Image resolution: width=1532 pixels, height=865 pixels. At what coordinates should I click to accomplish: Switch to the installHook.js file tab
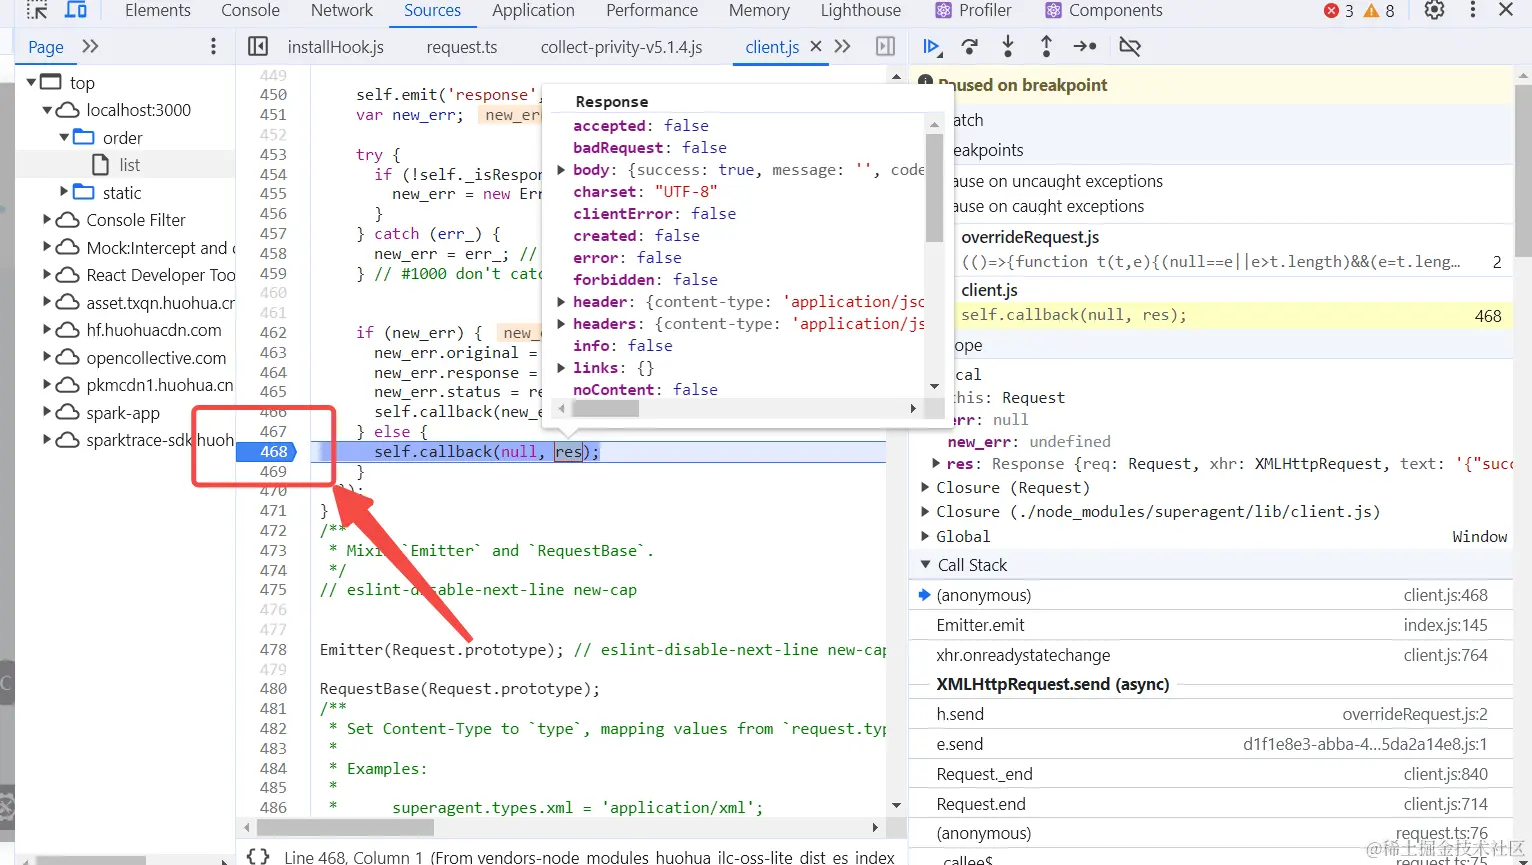pos(336,47)
